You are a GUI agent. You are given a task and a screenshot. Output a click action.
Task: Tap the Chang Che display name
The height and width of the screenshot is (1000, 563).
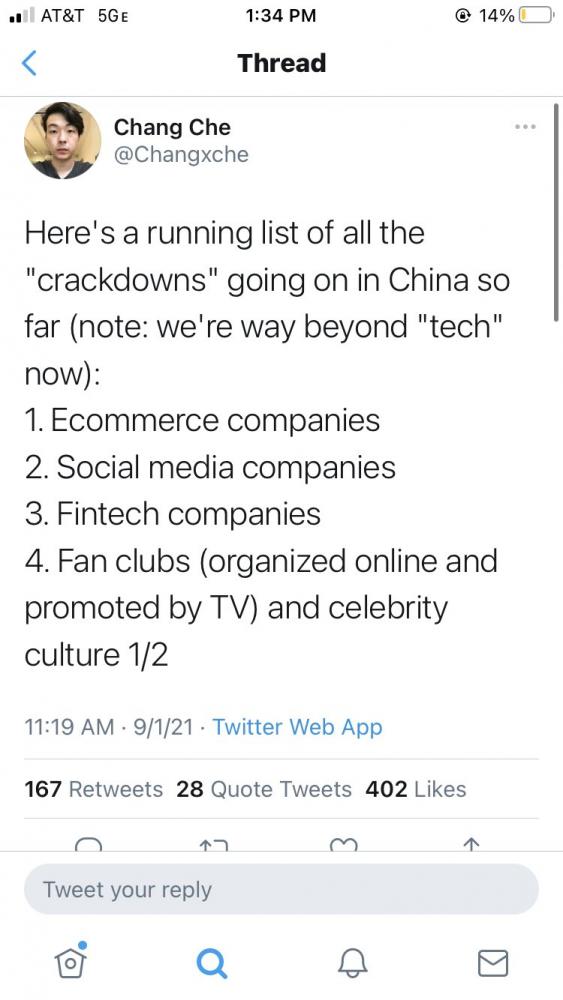(172, 127)
